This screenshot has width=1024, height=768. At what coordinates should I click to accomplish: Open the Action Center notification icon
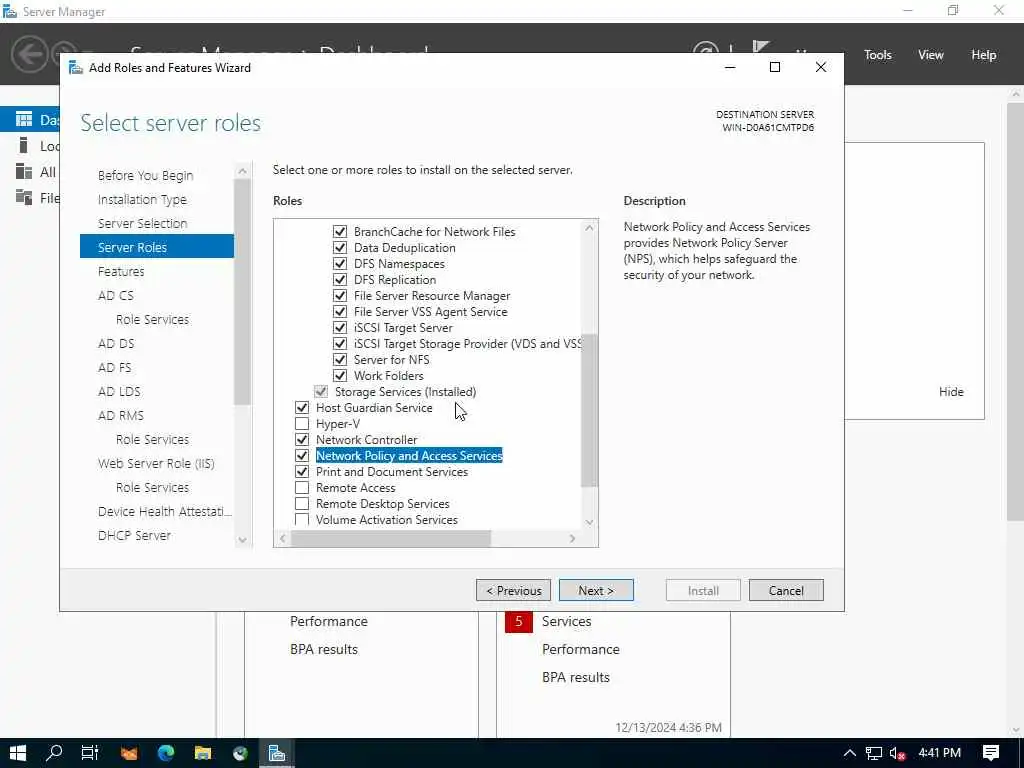991,753
